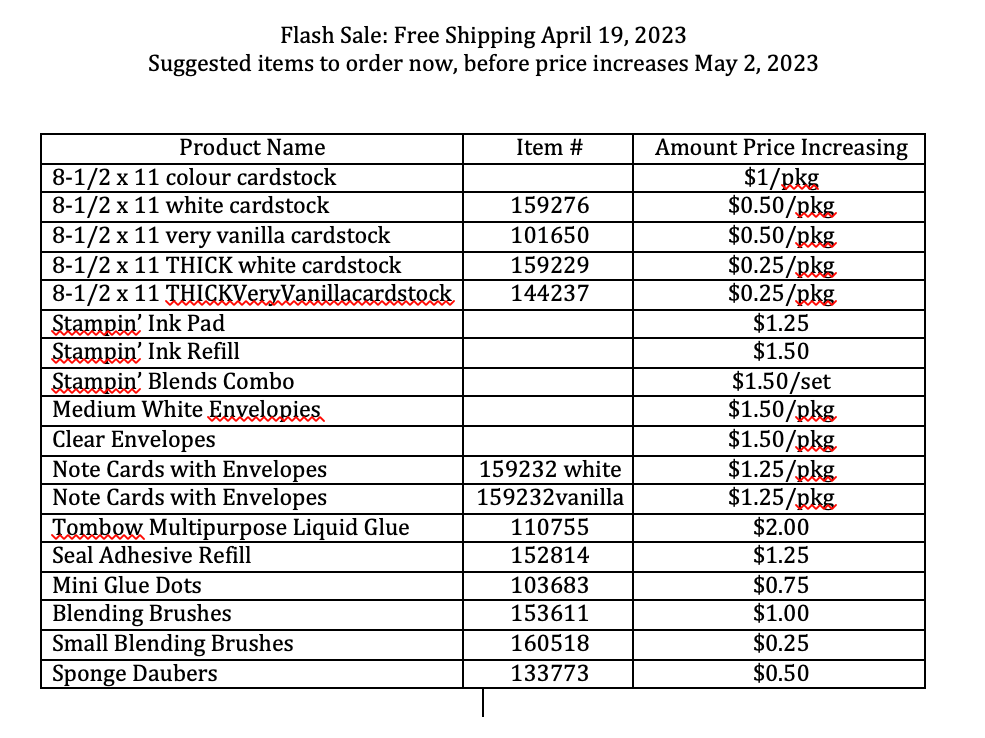Click the "$2.00" price increase cell

pos(781,527)
